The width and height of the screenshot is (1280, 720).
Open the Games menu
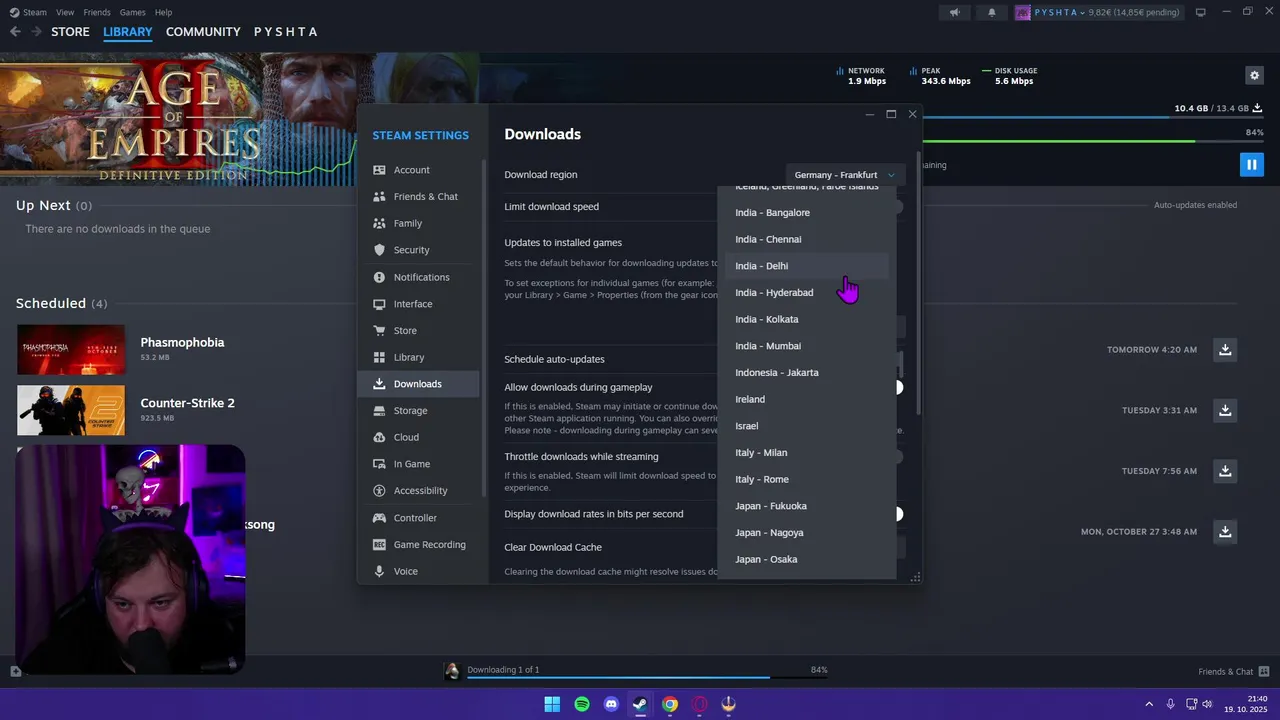(x=132, y=12)
